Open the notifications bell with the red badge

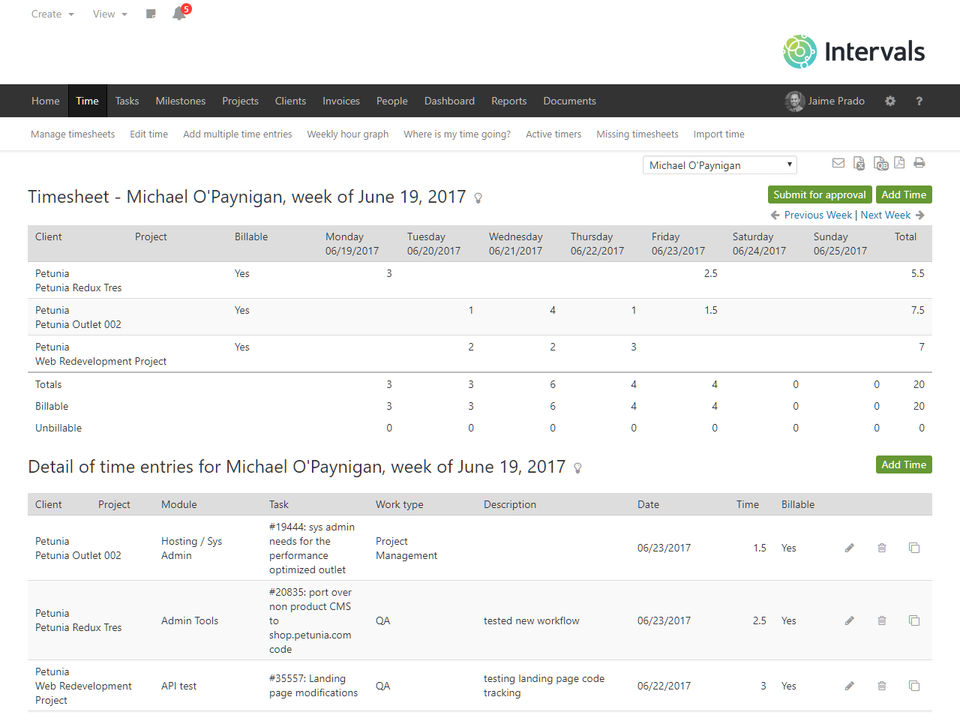pos(181,12)
